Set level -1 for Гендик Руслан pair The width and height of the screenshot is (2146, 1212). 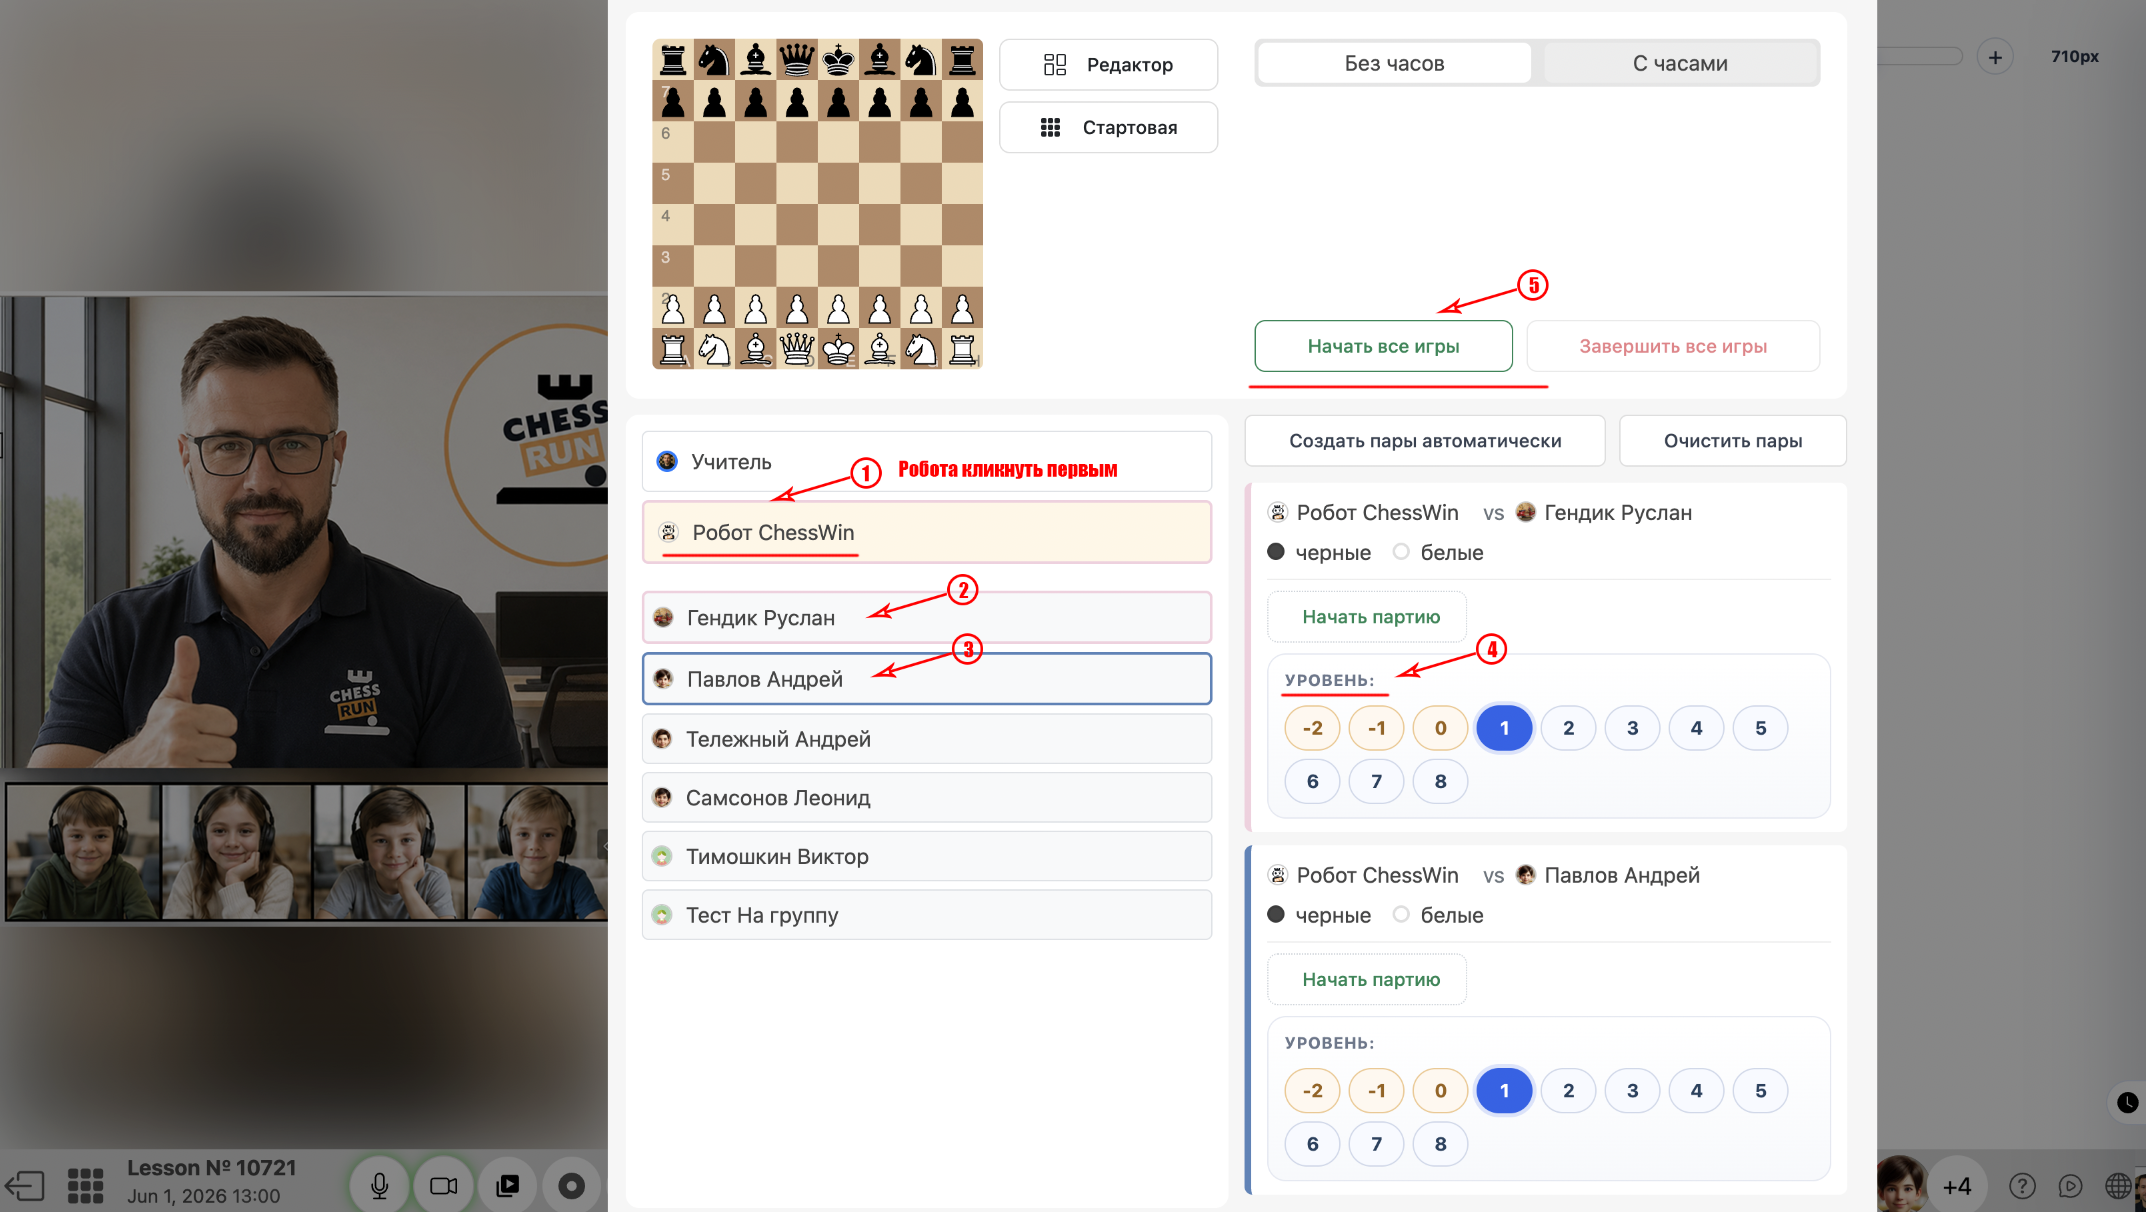pyautogui.click(x=1376, y=728)
